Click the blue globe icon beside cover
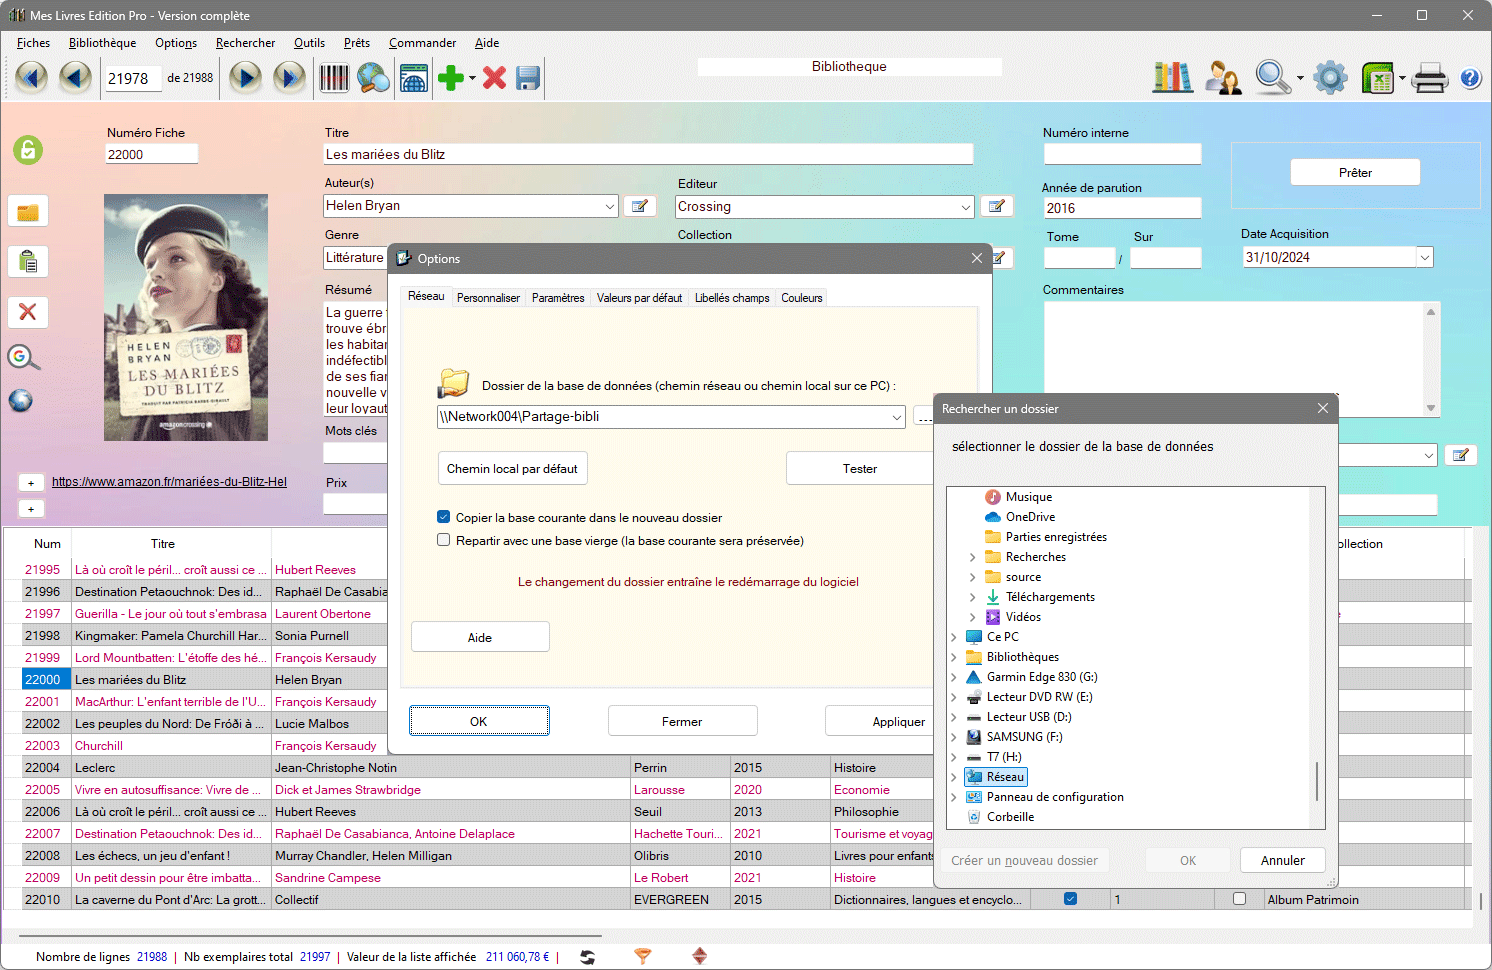The height and width of the screenshot is (970, 1492). click(21, 400)
